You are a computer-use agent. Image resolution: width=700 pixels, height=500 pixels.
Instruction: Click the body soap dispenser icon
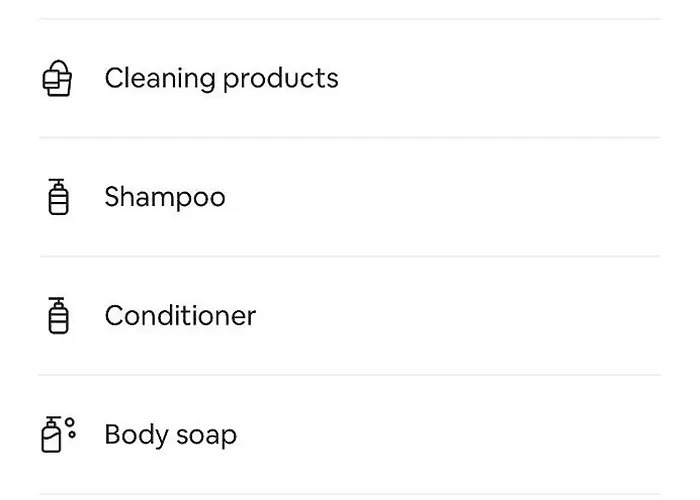click(52, 437)
